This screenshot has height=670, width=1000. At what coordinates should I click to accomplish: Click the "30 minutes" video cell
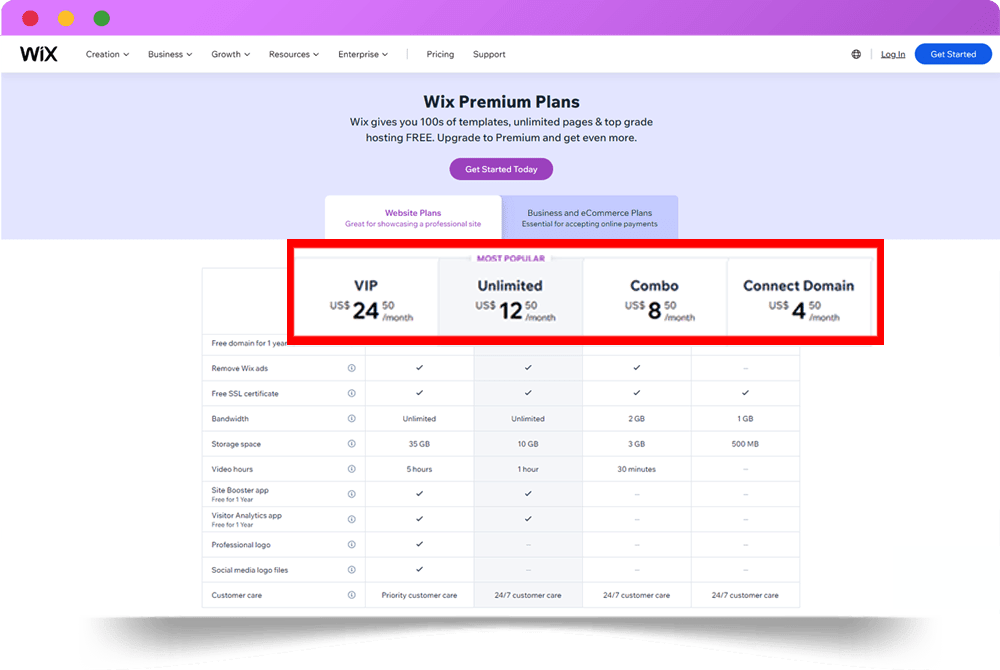pyautogui.click(x=636, y=469)
